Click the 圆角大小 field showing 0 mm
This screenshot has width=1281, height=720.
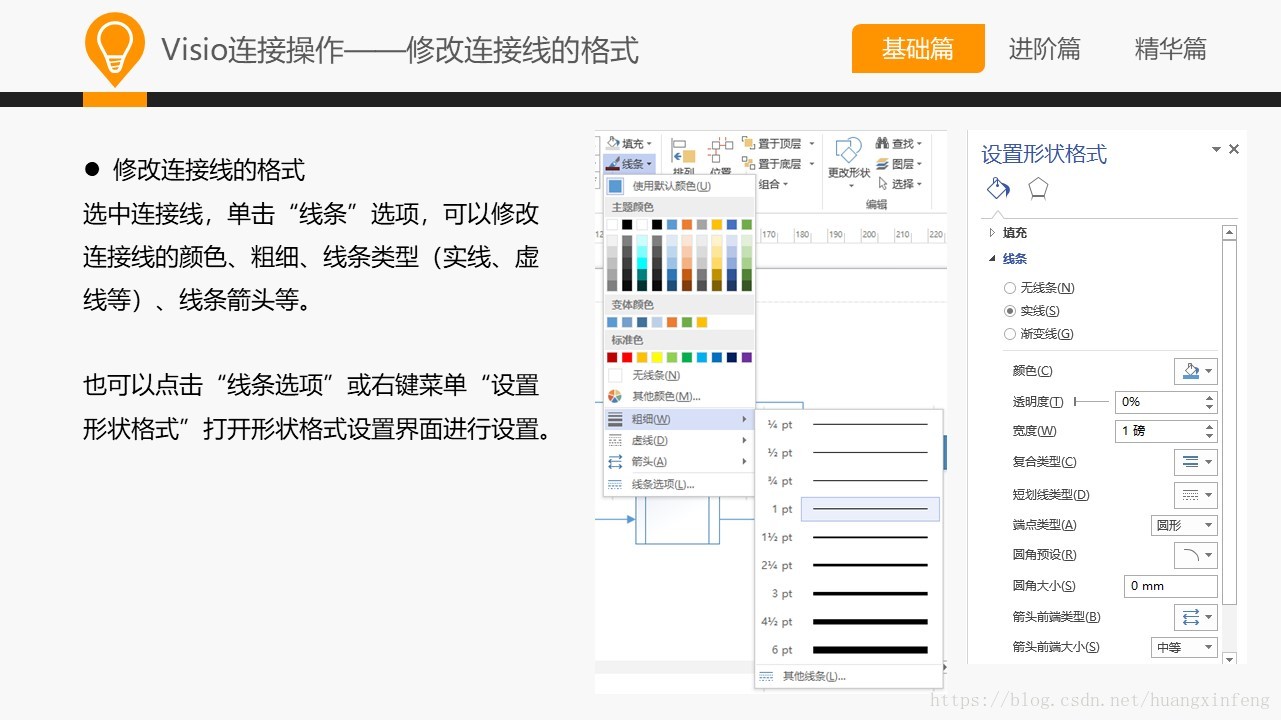(x=1171, y=586)
